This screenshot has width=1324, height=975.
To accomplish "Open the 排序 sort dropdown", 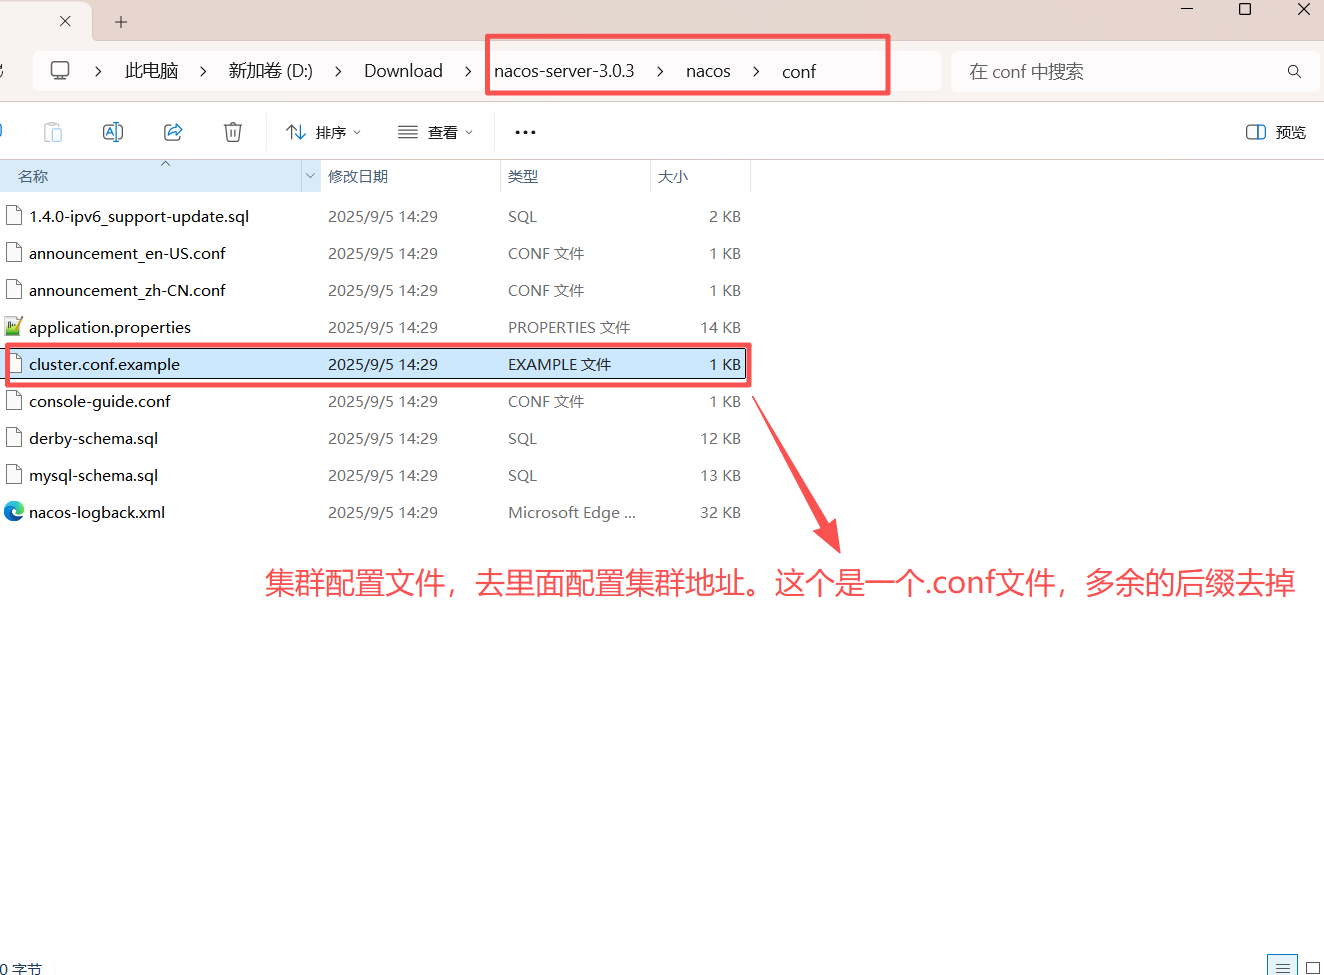I will click(x=323, y=132).
